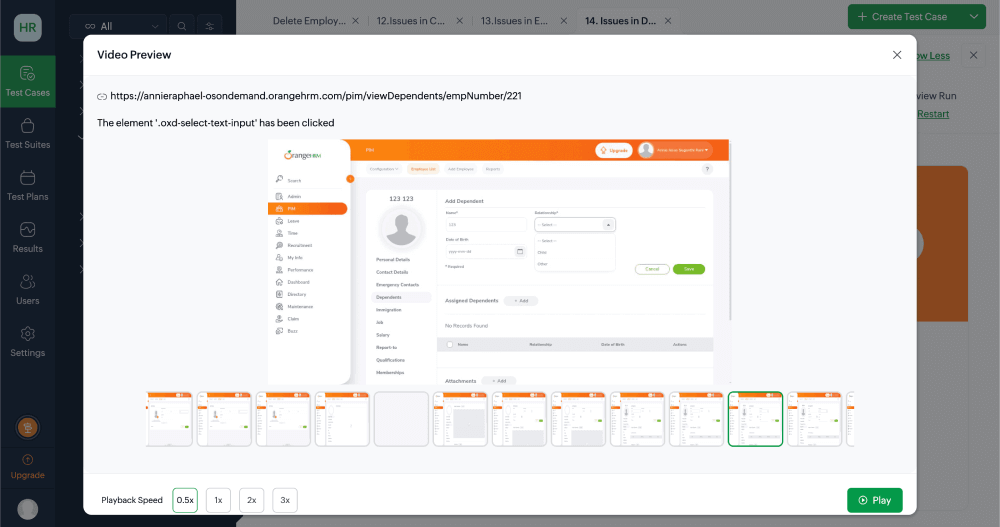
Task: Open the filter sliders icon beside search
Action: point(209,26)
